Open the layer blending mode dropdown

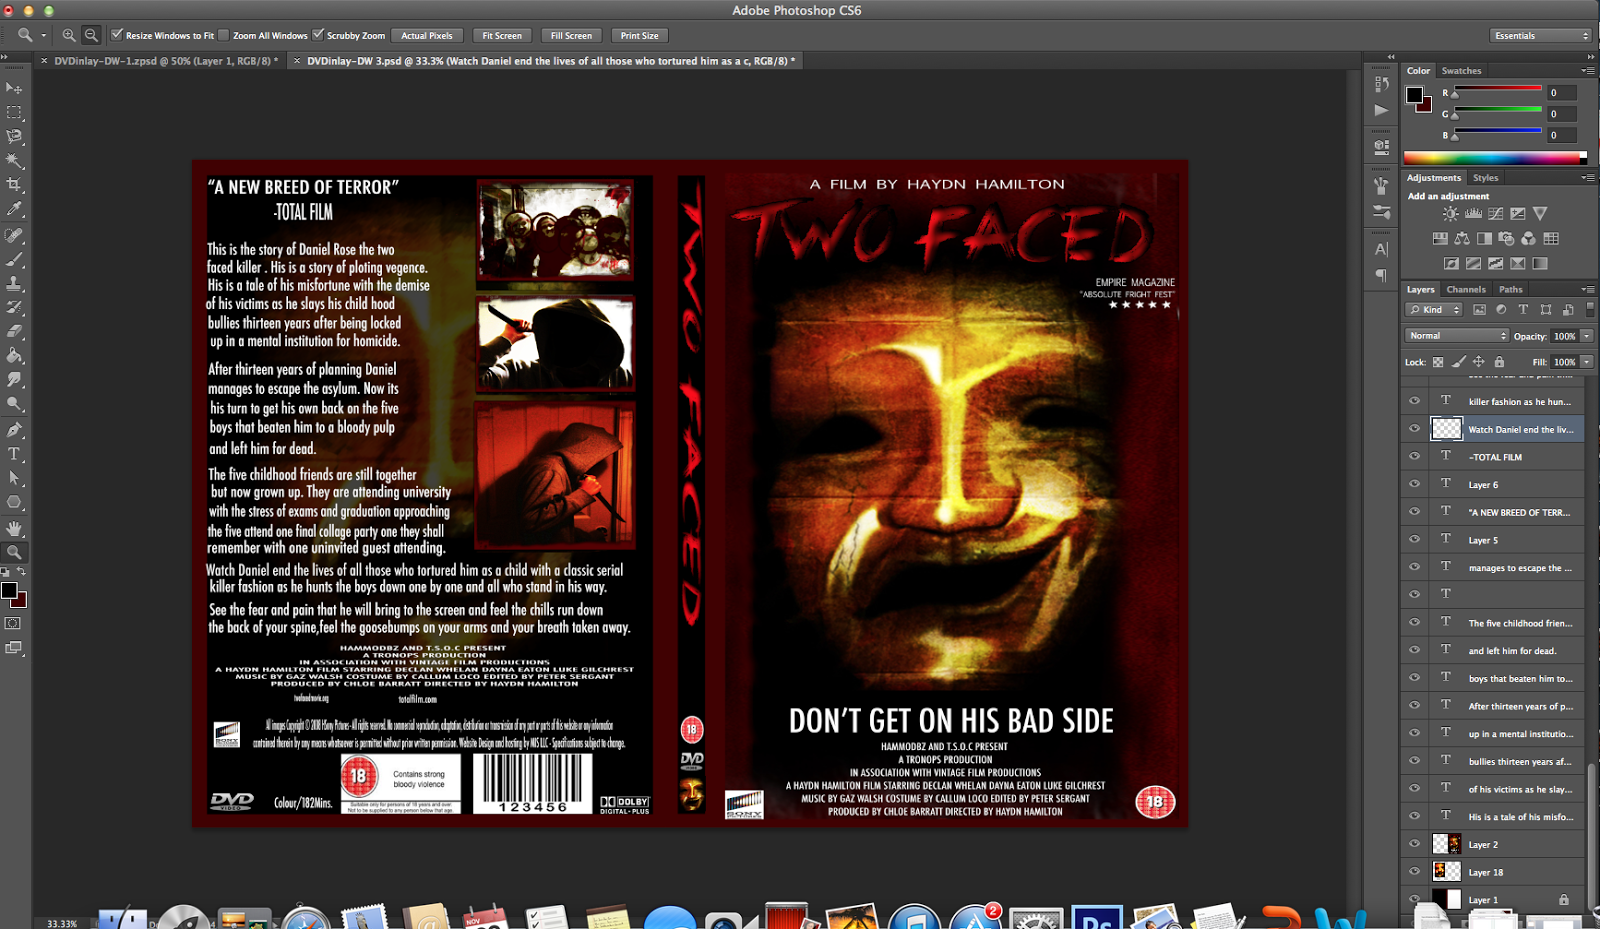pyautogui.click(x=1456, y=335)
